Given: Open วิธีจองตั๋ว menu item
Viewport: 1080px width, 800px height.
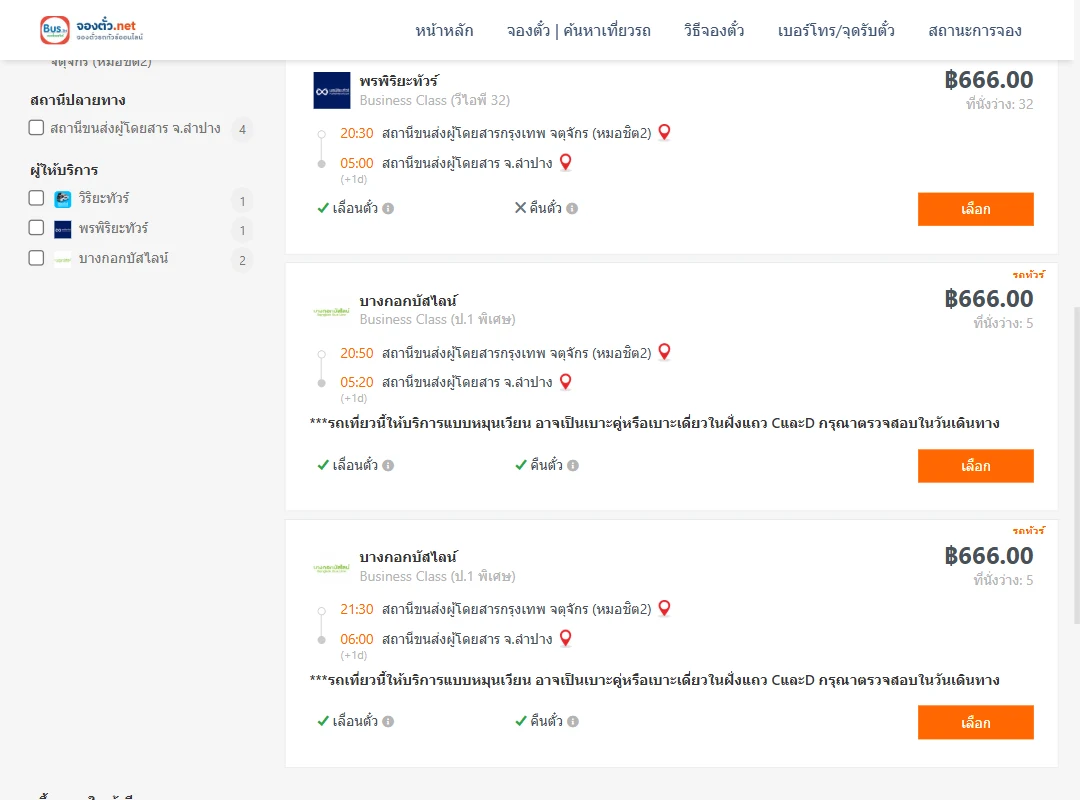Looking at the screenshot, I should point(714,30).
